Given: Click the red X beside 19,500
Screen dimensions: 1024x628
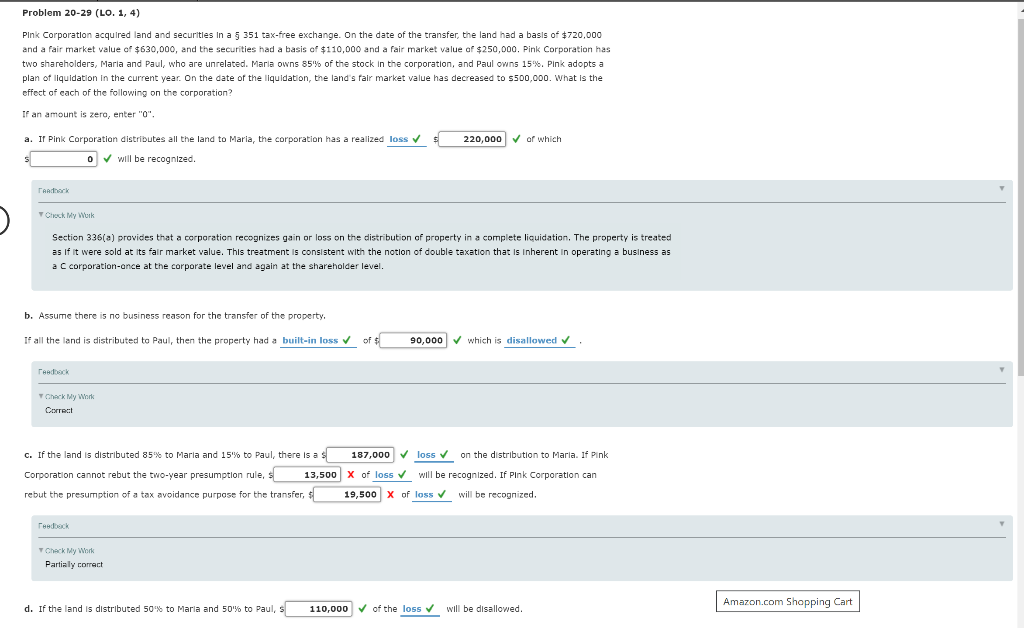Looking at the screenshot, I should [391, 494].
